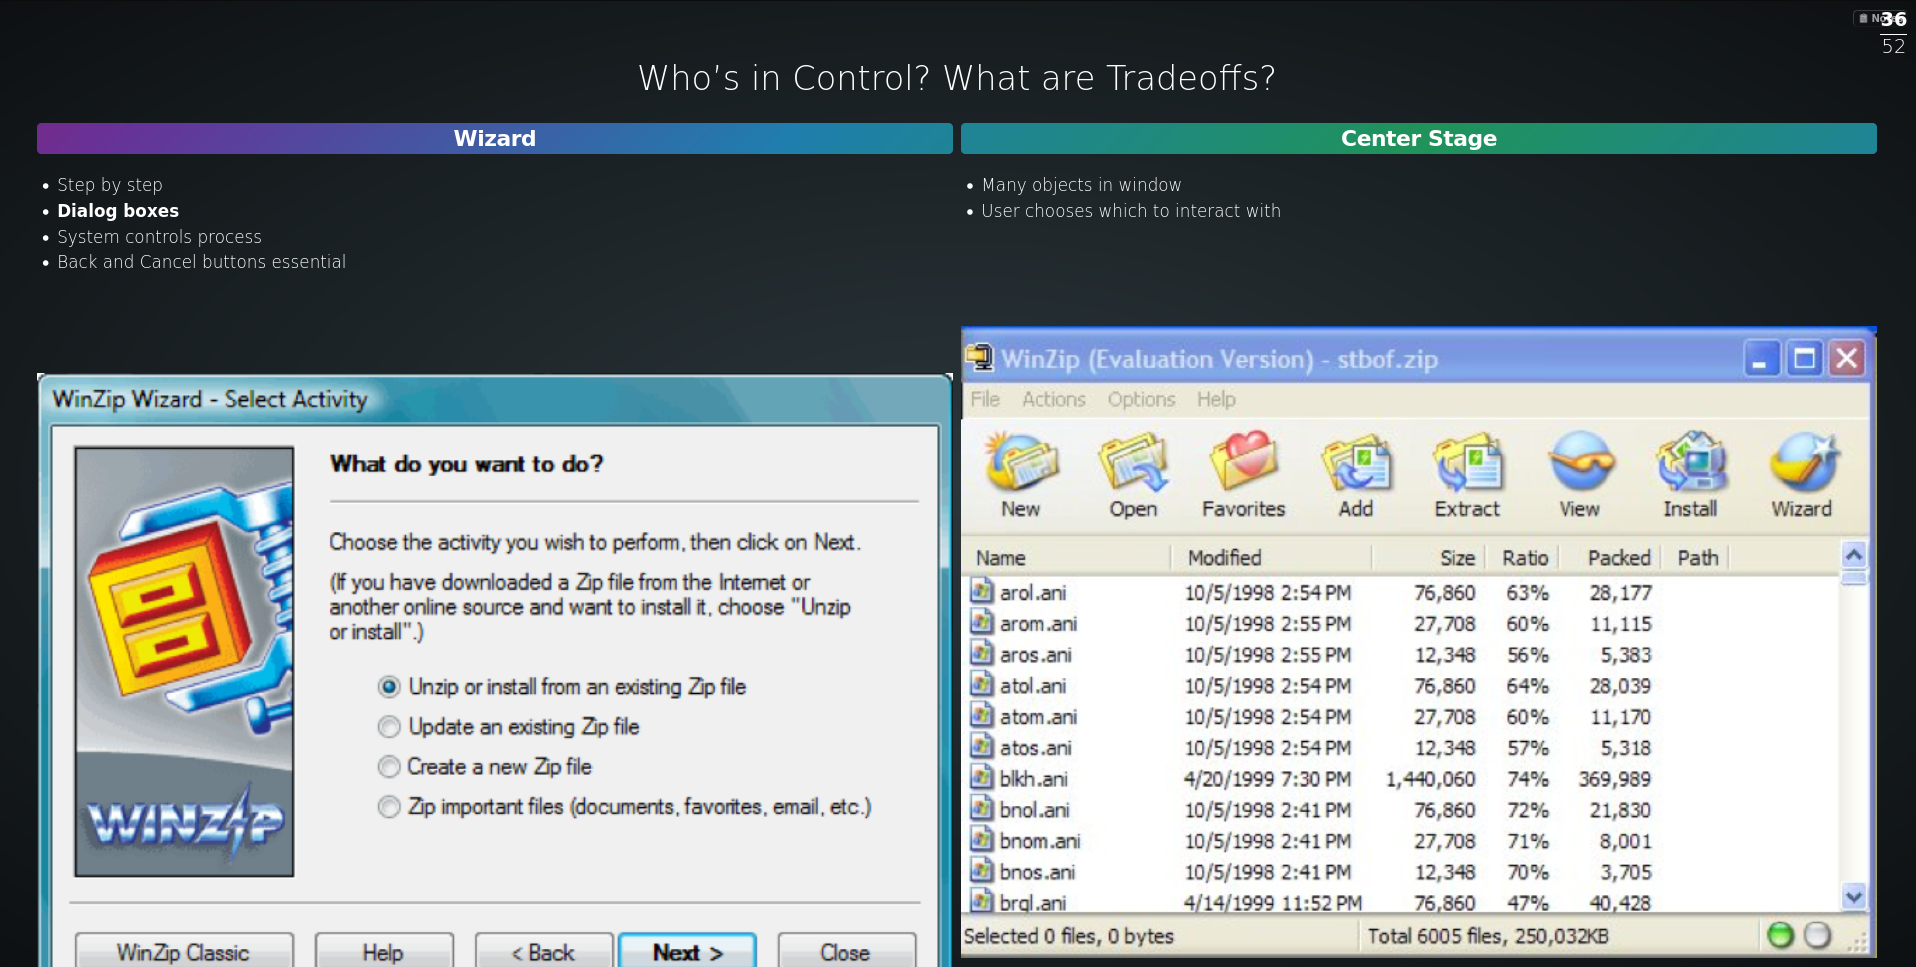
Task: Click the 1,440,060 size value
Action: pyautogui.click(x=1430, y=778)
